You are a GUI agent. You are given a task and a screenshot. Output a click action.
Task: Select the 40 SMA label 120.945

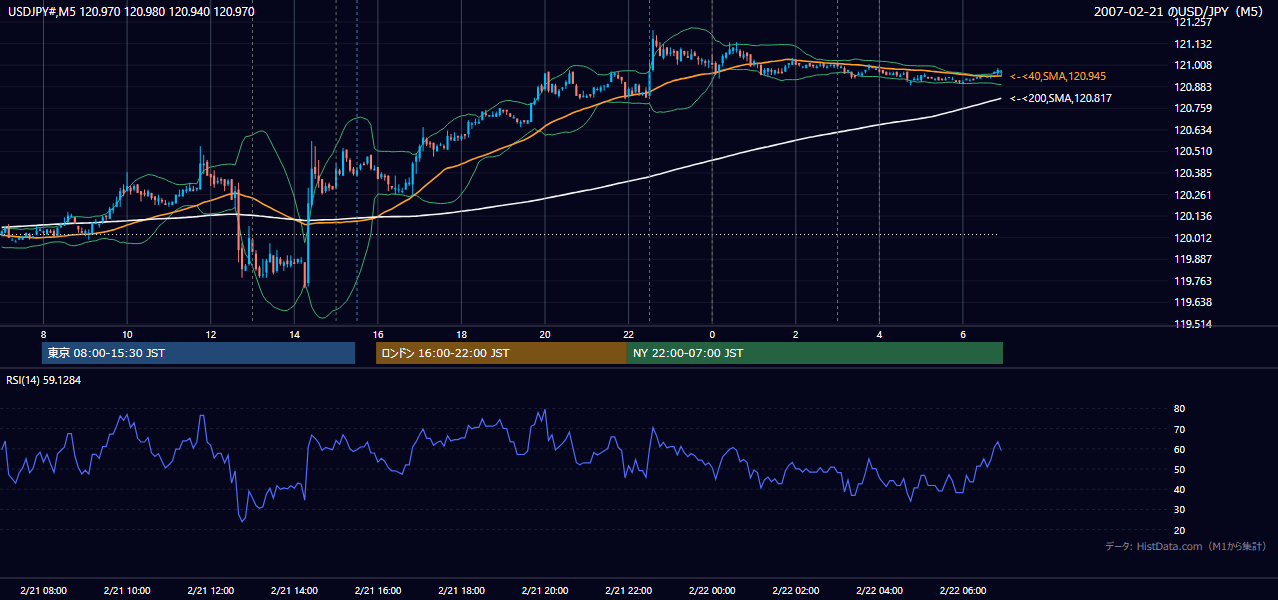pos(1058,76)
